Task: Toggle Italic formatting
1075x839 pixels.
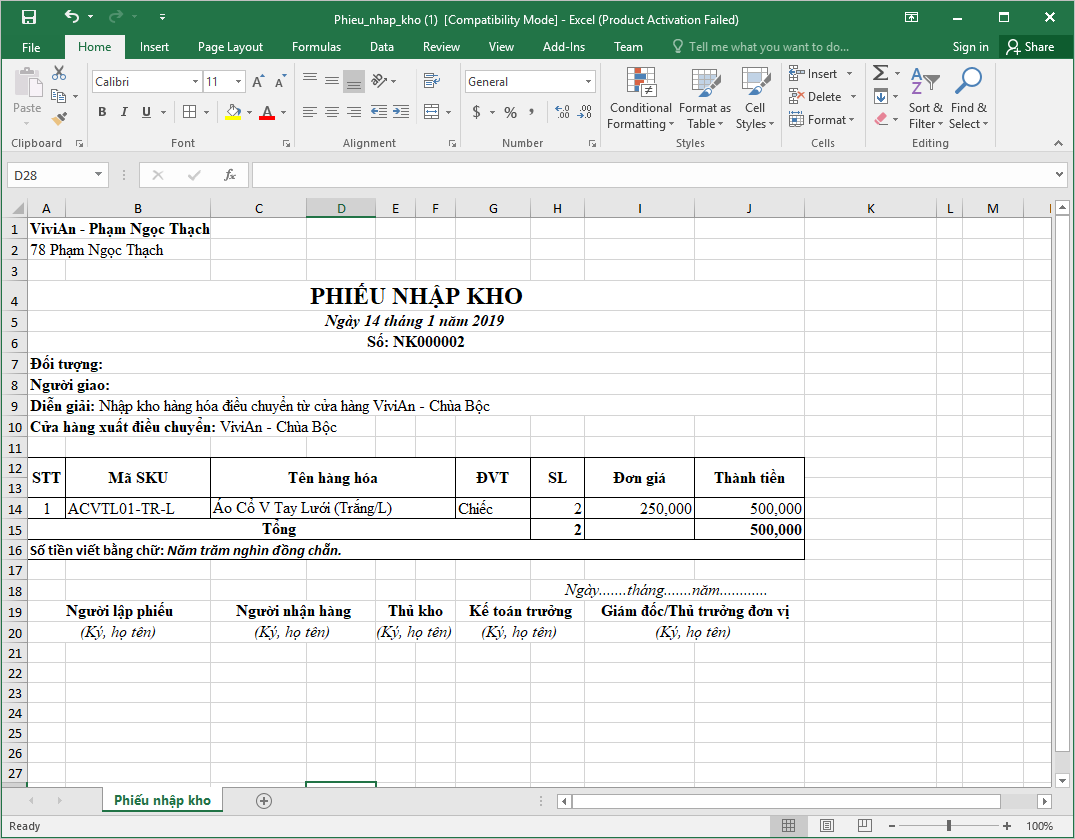Action: pyautogui.click(x=124, y=112)
